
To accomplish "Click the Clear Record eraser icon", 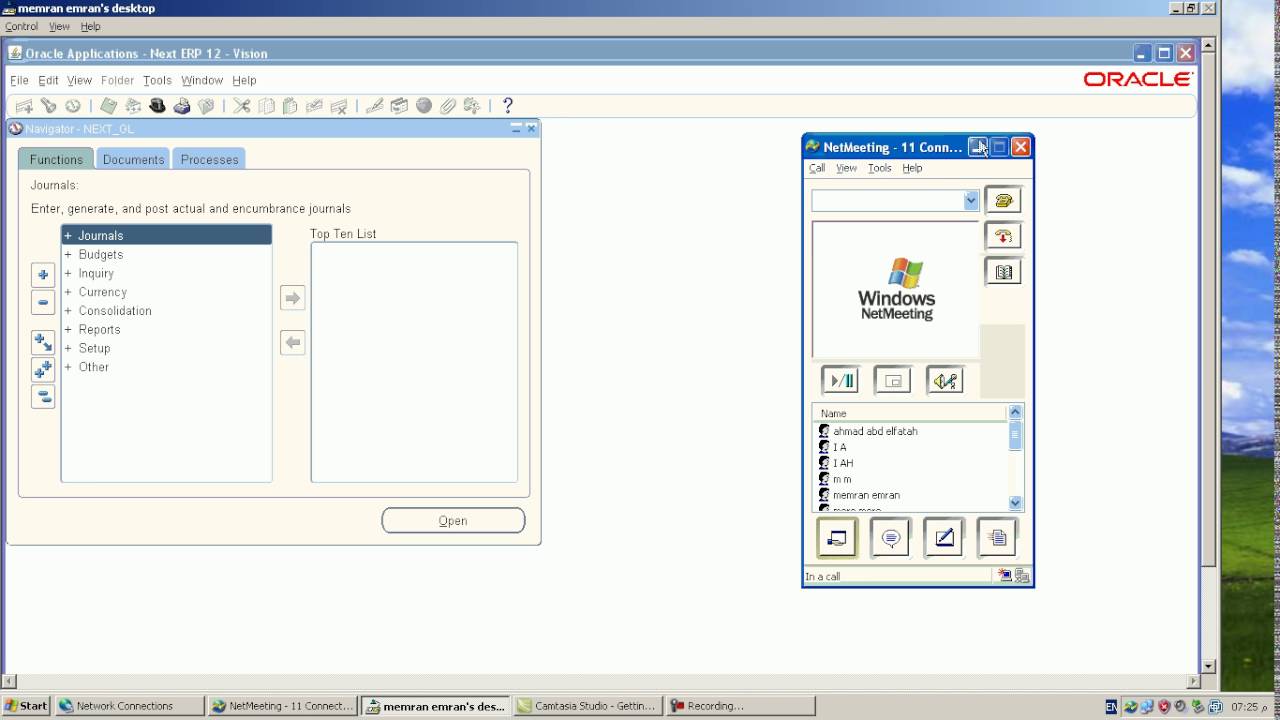I will [x=314, y=105].
